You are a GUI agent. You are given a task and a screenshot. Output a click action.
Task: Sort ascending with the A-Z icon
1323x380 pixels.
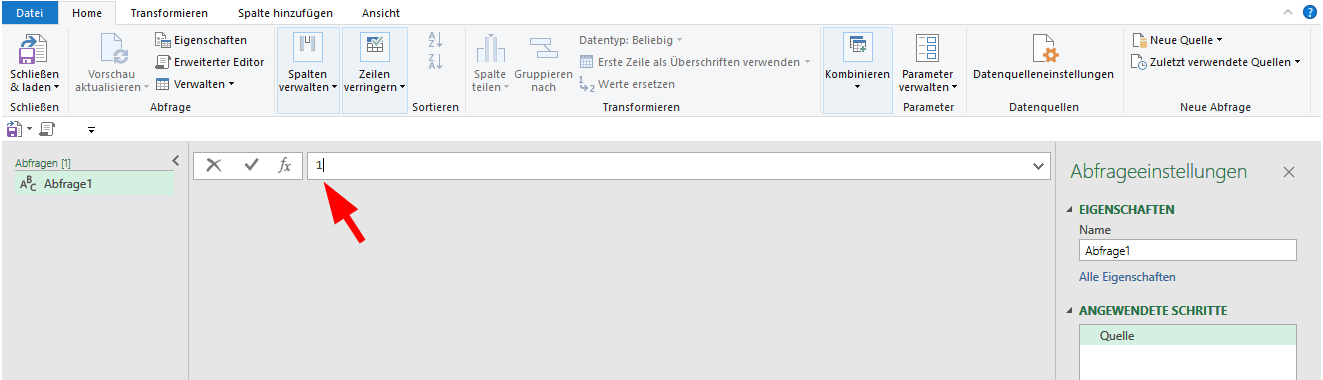435,40
